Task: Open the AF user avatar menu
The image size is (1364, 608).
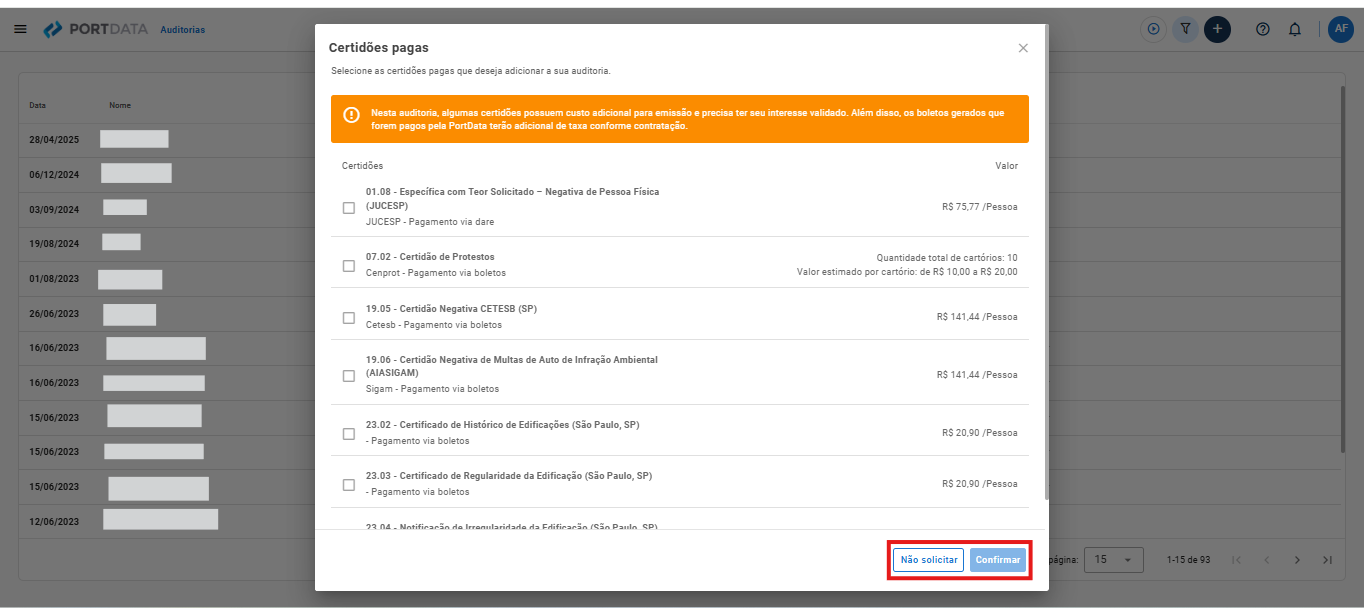Action: (1341, 29)
